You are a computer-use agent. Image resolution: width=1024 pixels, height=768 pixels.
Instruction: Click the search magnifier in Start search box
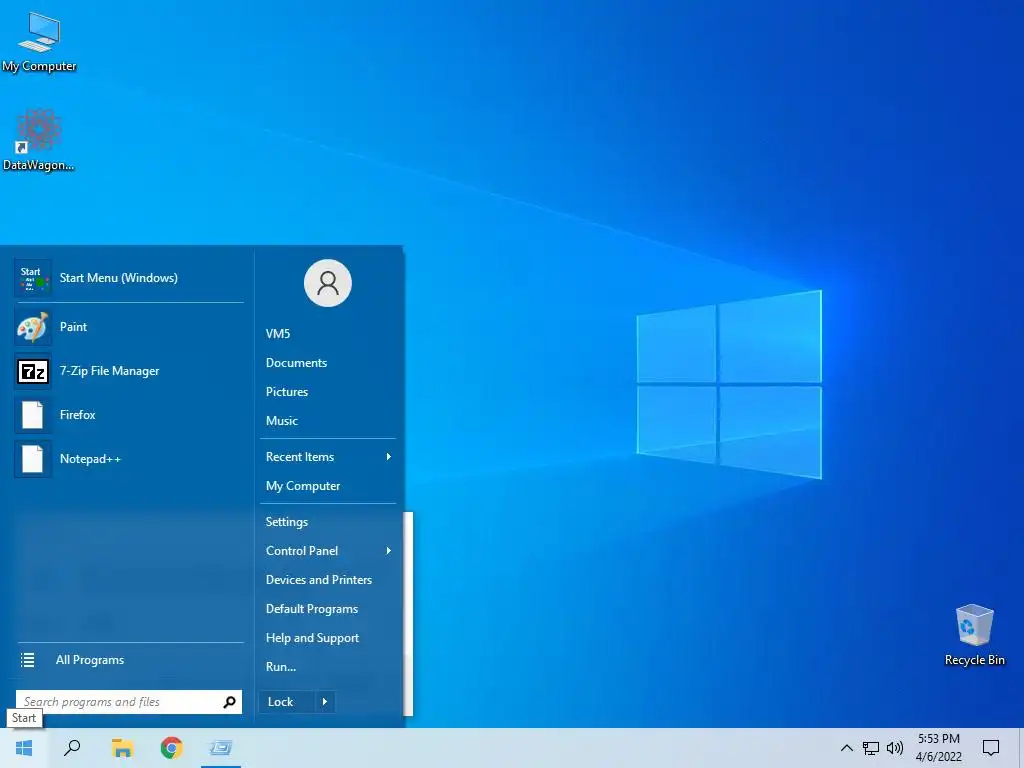pos(229,702)
